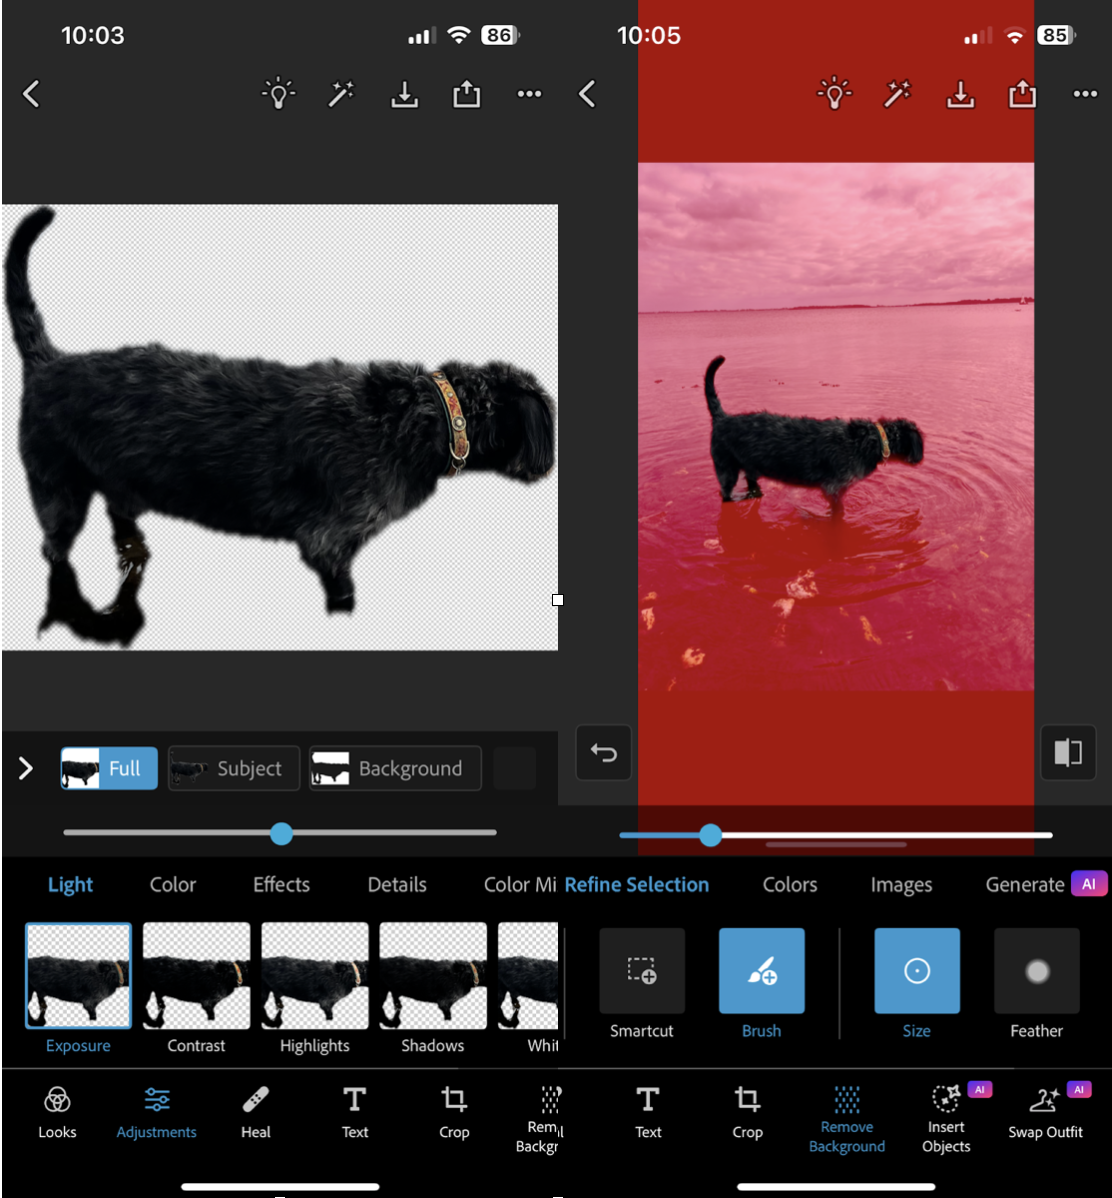Open the Generate AI tab
The height and width of the screenshot is (1198, 1112).
[x=1045, y=885]
